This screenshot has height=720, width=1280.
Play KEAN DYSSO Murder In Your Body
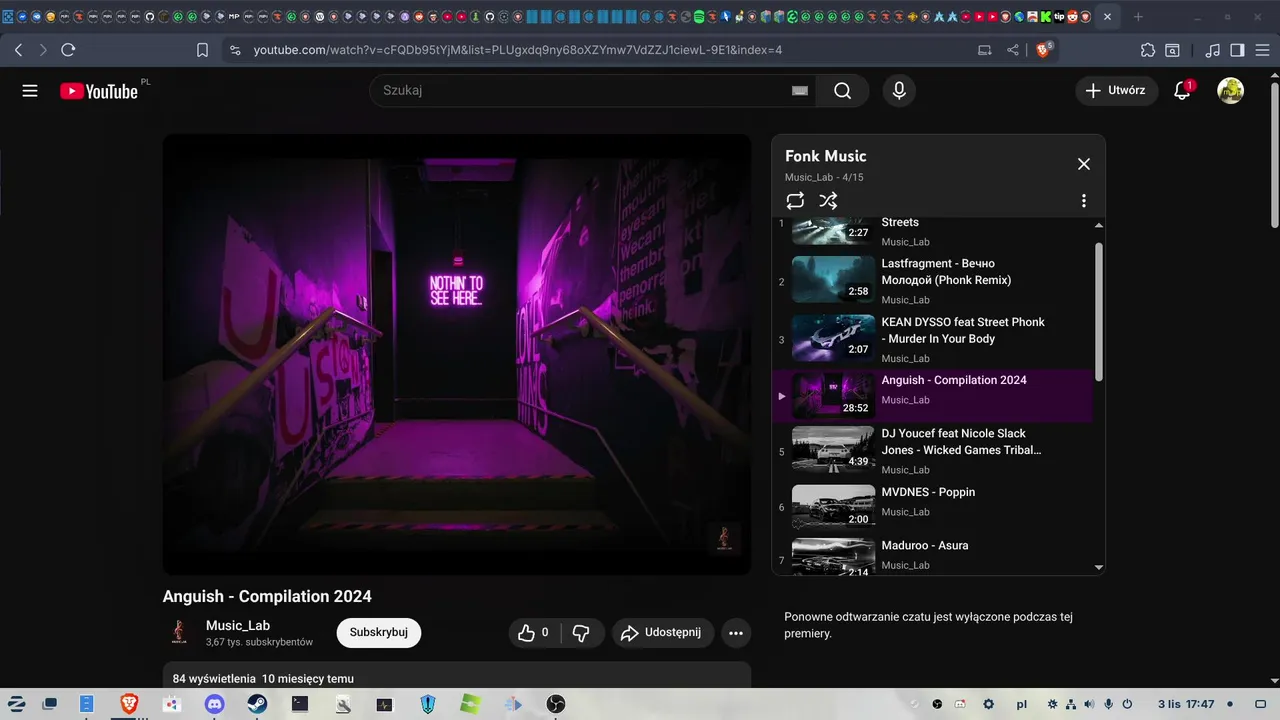(x=932, y=339)
